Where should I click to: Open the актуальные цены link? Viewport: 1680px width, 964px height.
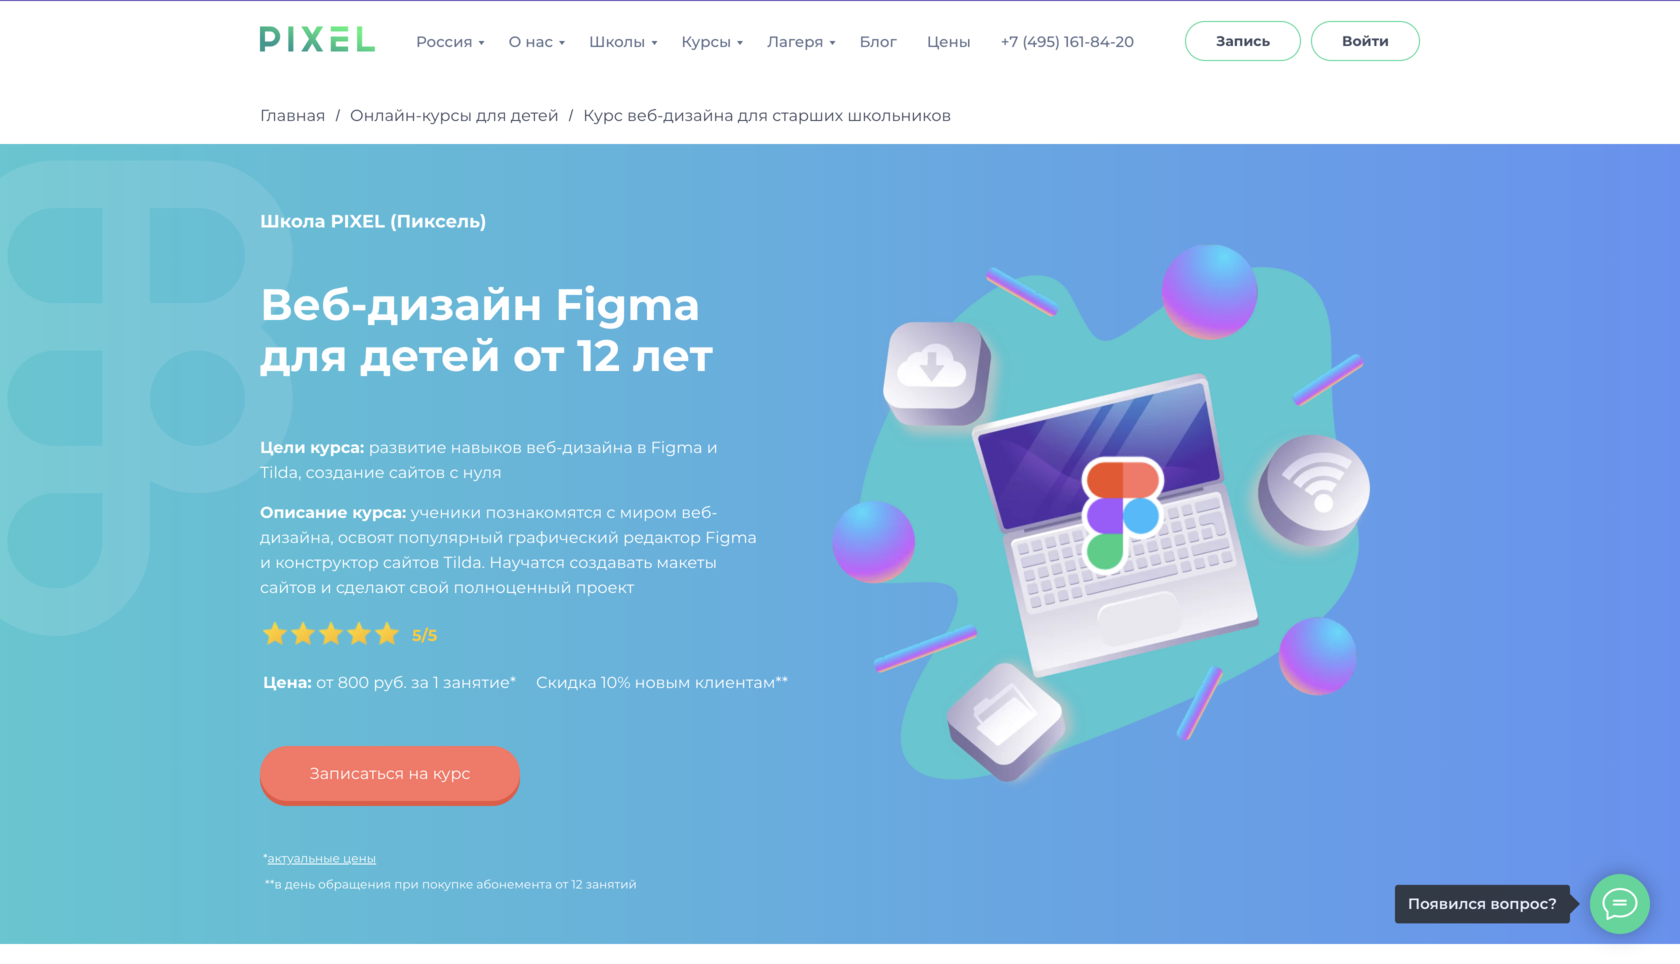321,859
